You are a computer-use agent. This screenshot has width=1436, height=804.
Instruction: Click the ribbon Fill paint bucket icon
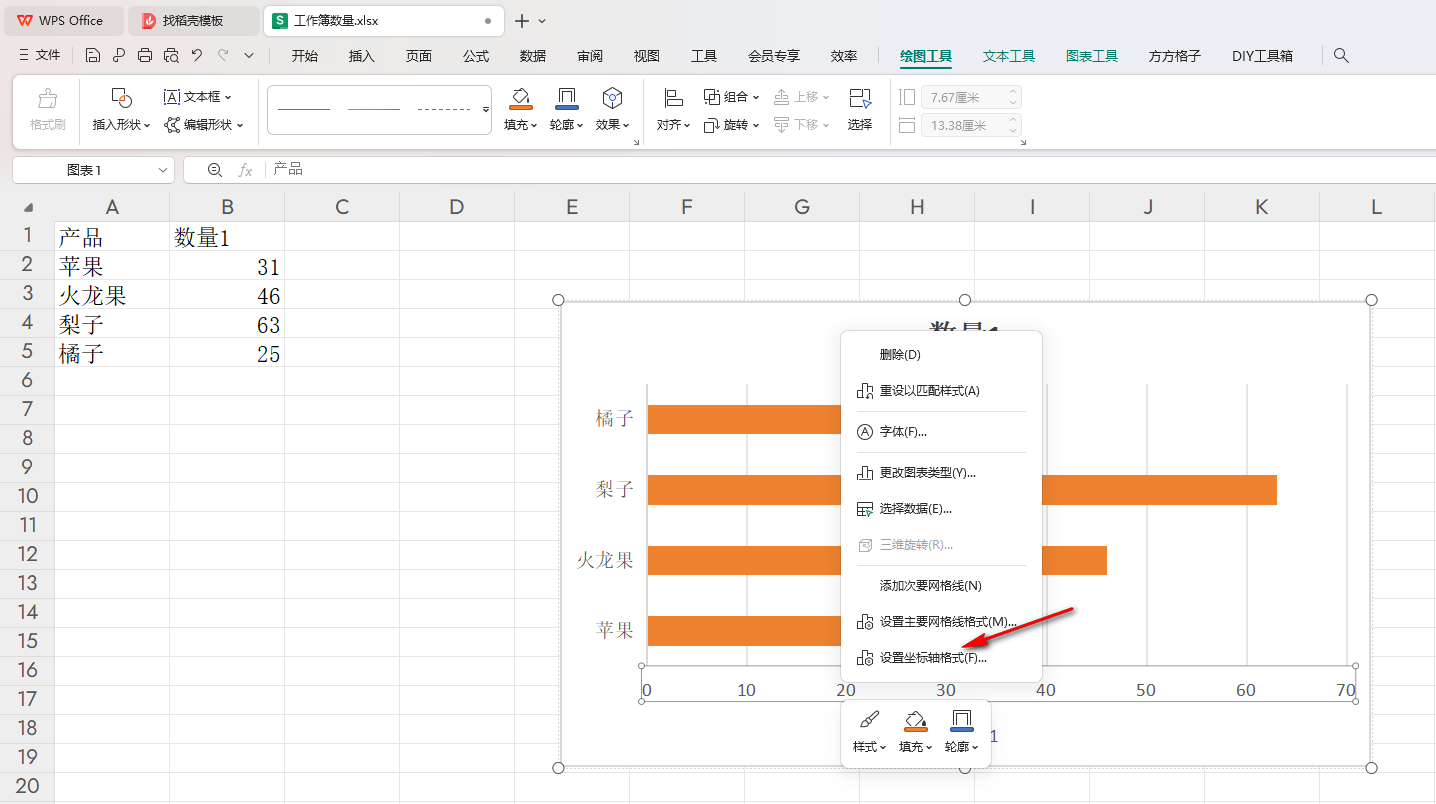click(520, 98)
